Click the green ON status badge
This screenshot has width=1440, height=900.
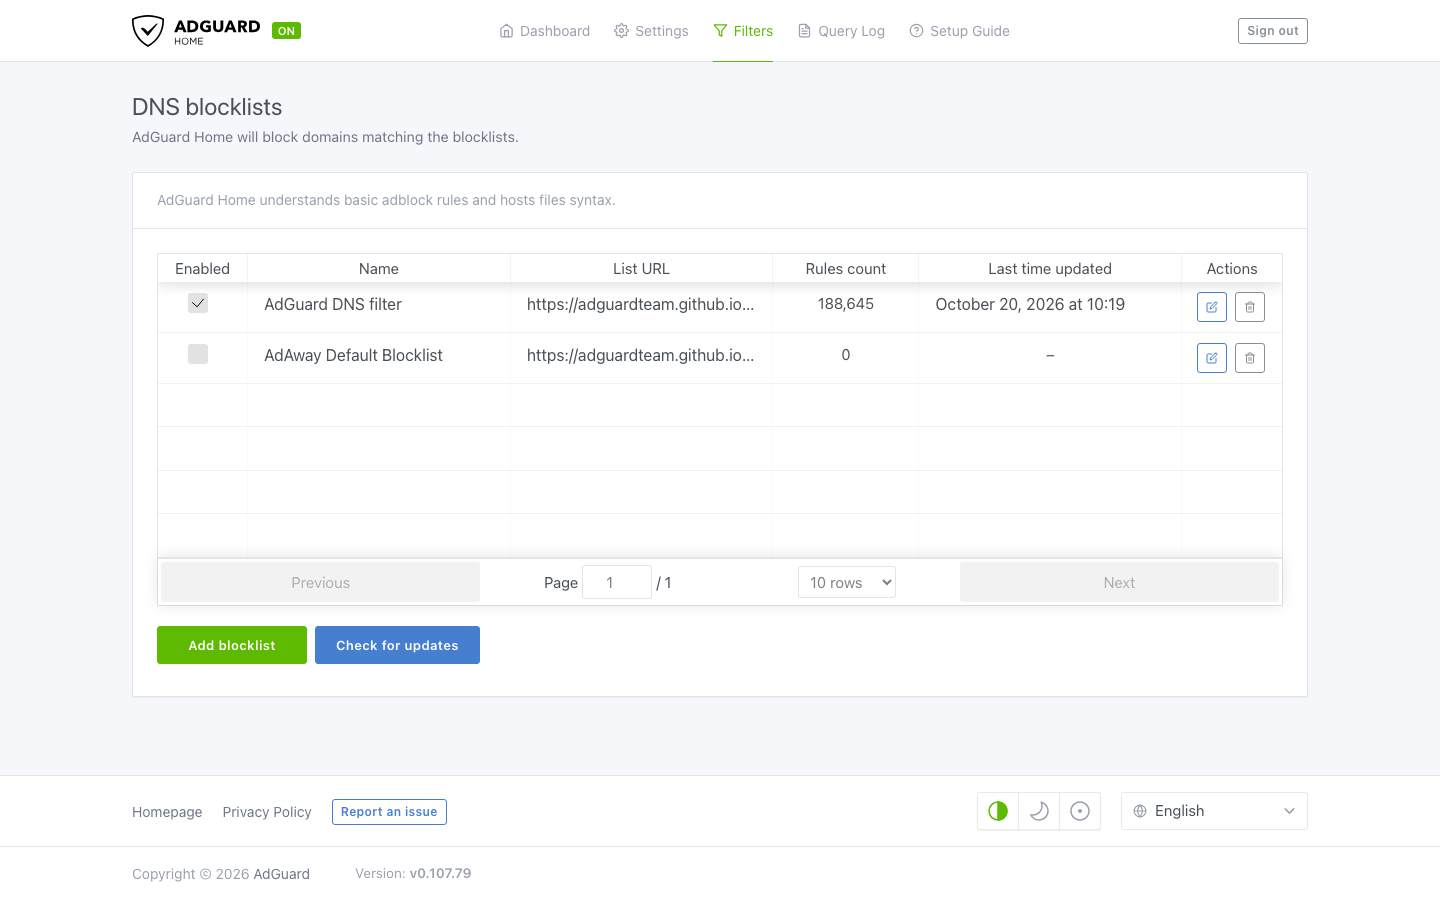click(286, 31)
